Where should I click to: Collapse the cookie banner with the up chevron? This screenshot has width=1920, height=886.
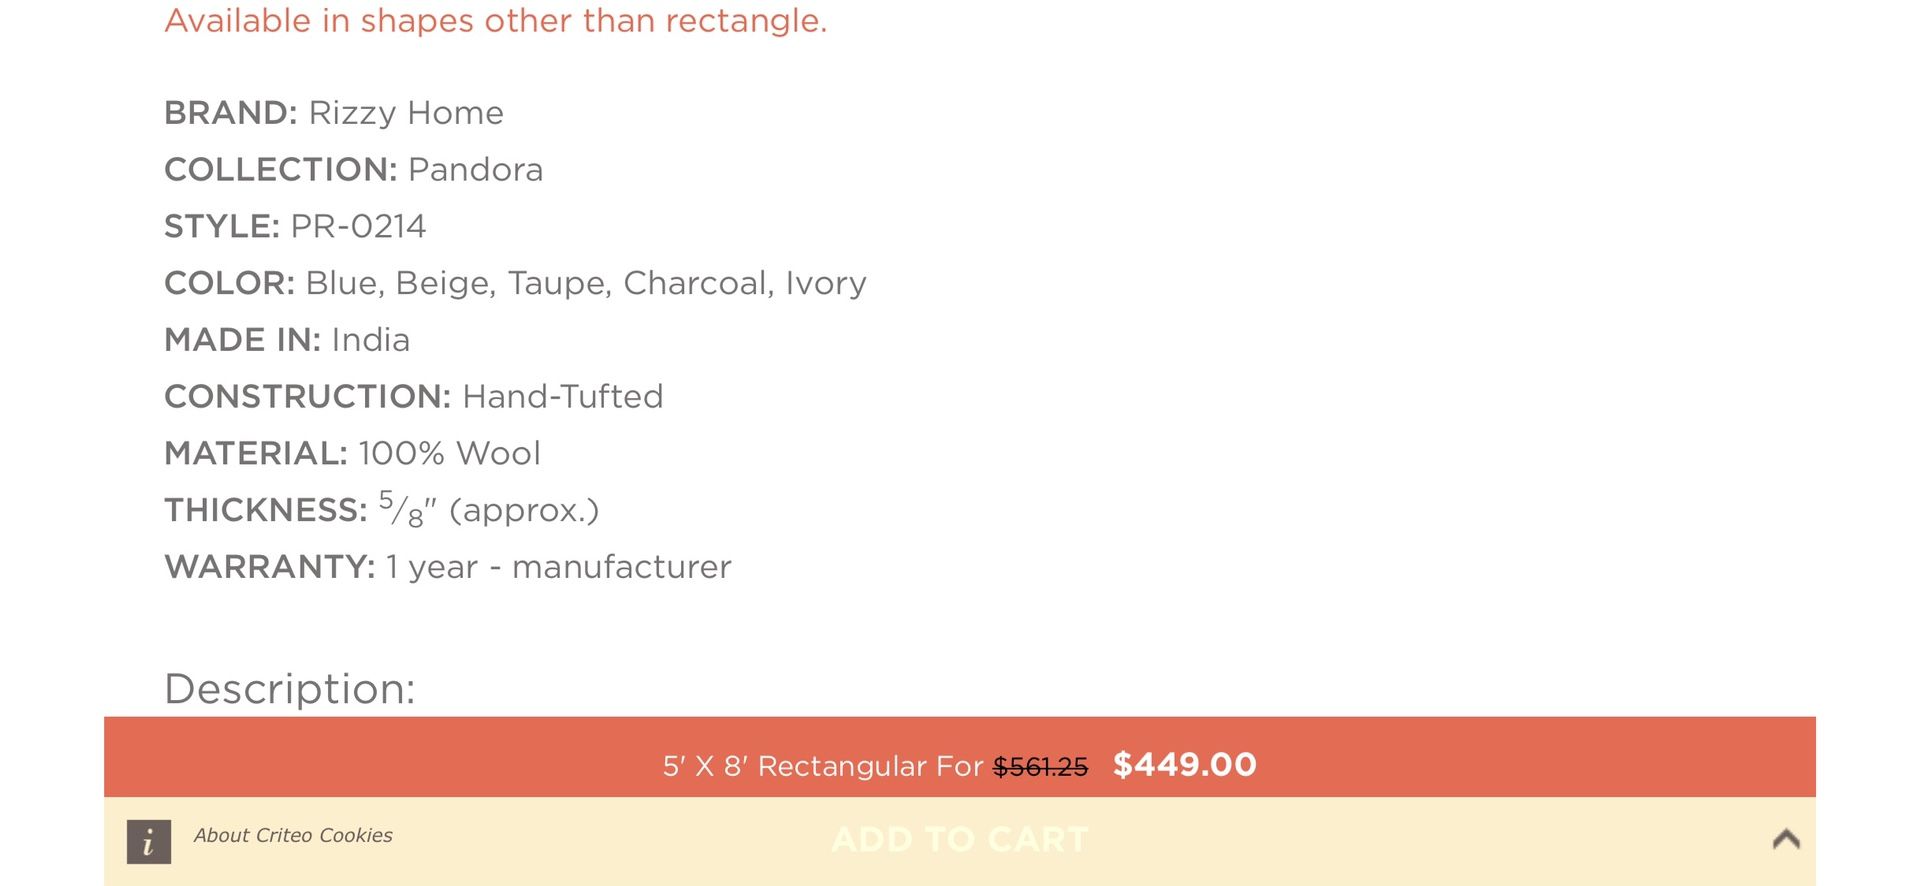1786,839
